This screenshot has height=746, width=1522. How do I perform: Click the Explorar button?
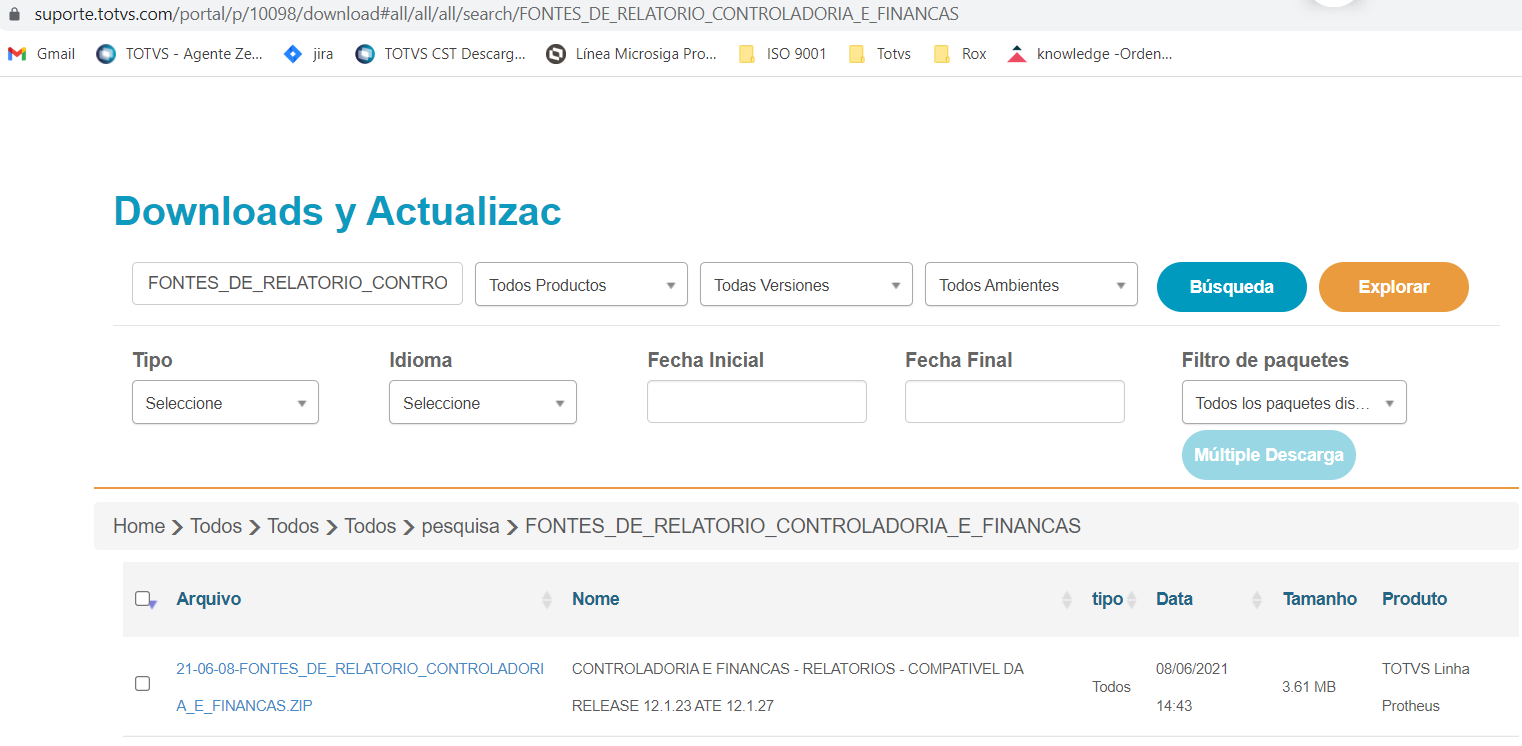[1394, 287]
